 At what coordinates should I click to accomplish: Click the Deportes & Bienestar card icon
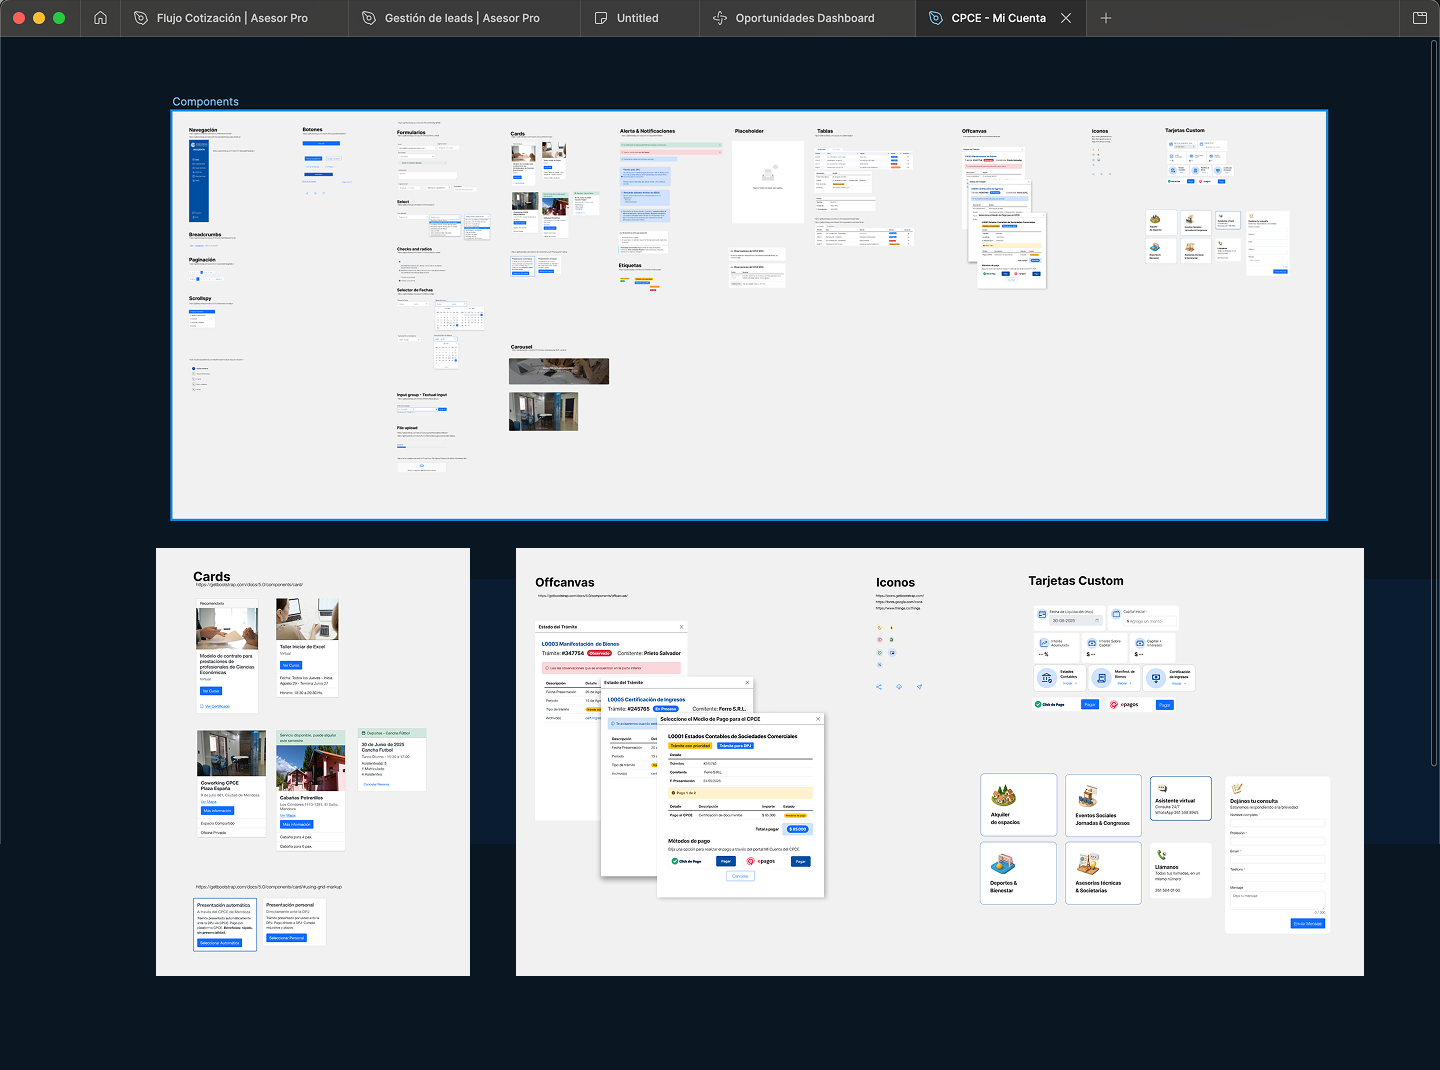(1003, 864)
